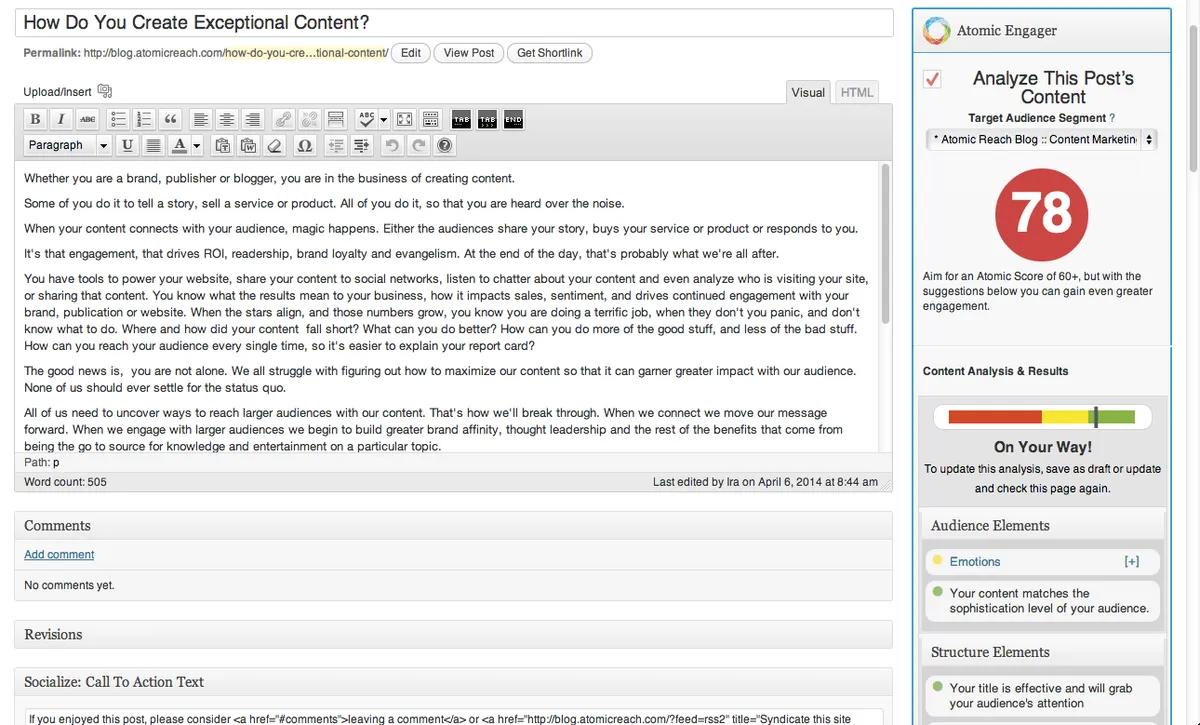
Task: Decrease indent with Outdent icon
Action: click(336, 145)
